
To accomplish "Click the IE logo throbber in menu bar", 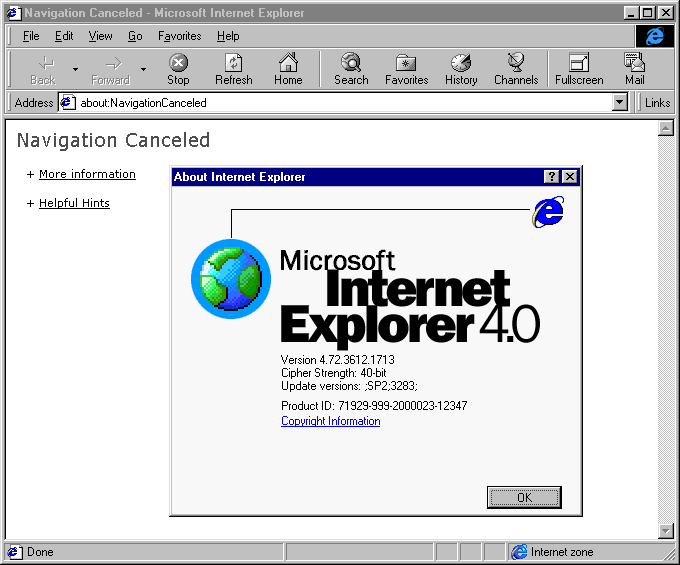I will point(655,36).
